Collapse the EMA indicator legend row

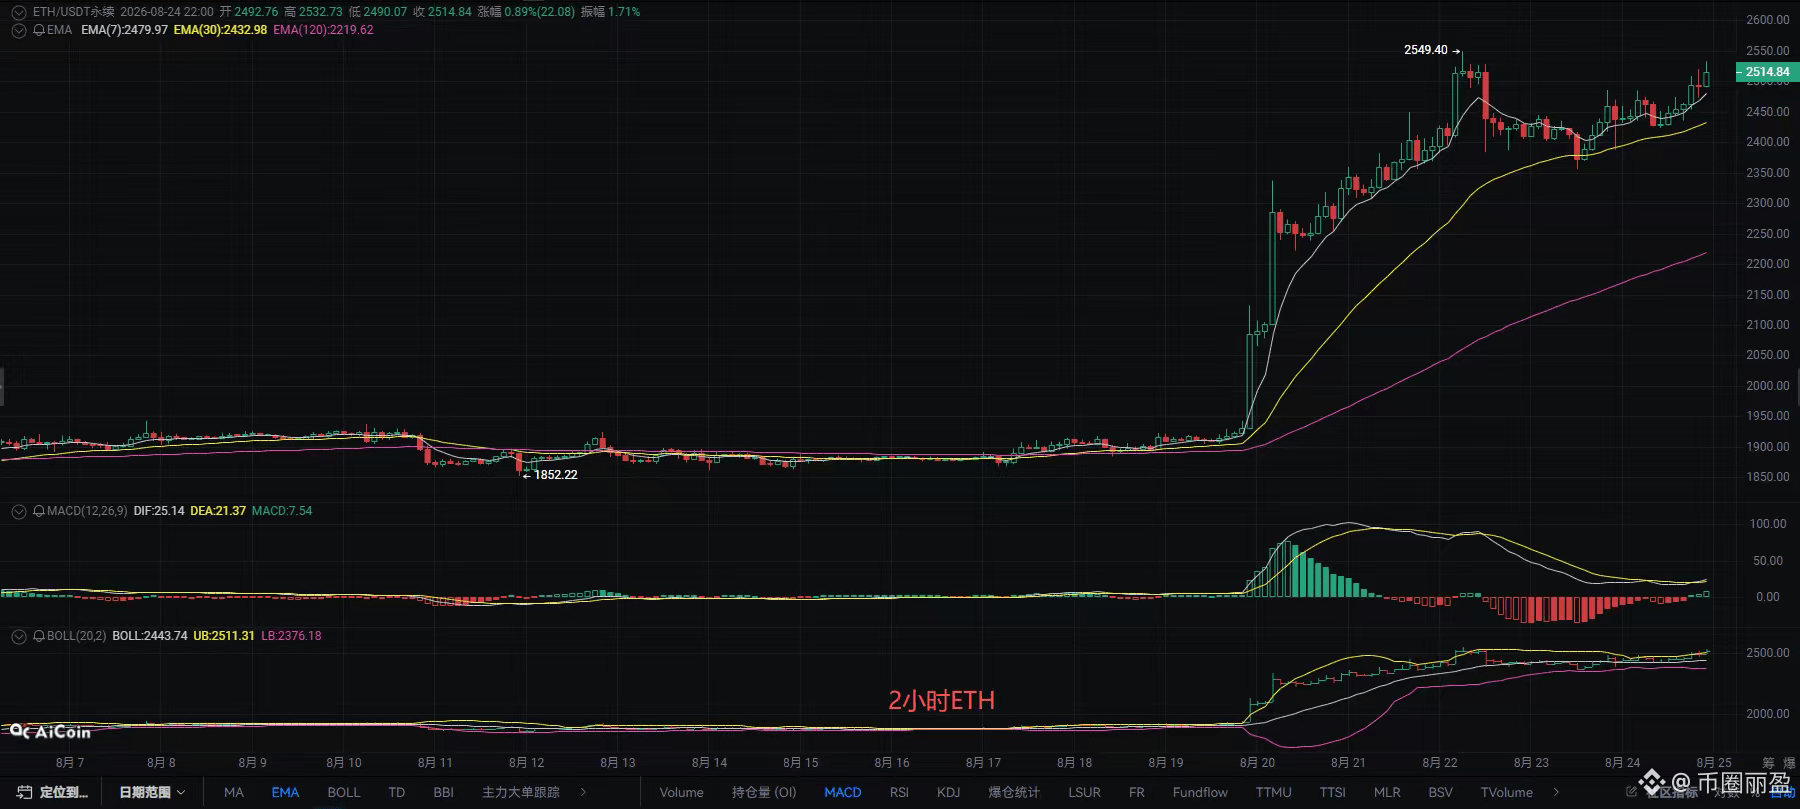[x=18, y=30]
